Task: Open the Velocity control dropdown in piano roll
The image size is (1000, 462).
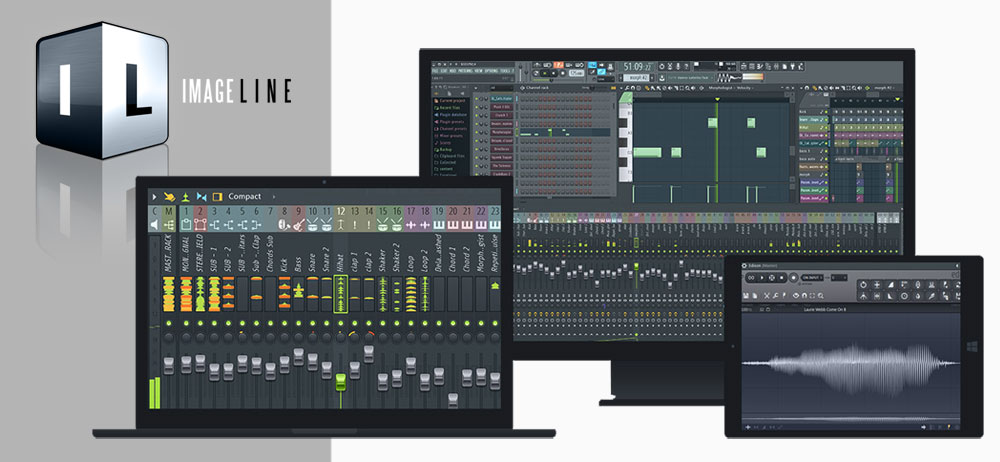Action: [745, 88]
